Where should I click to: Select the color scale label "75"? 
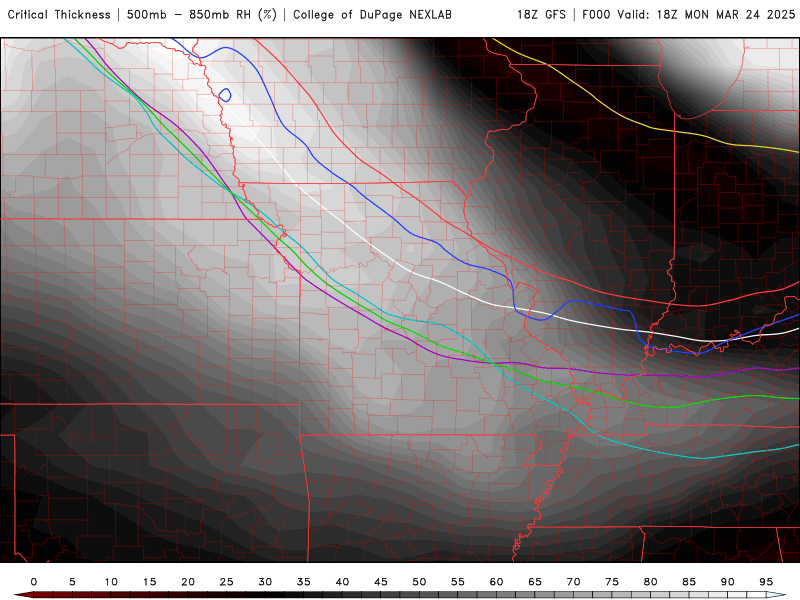coord(612,582)
